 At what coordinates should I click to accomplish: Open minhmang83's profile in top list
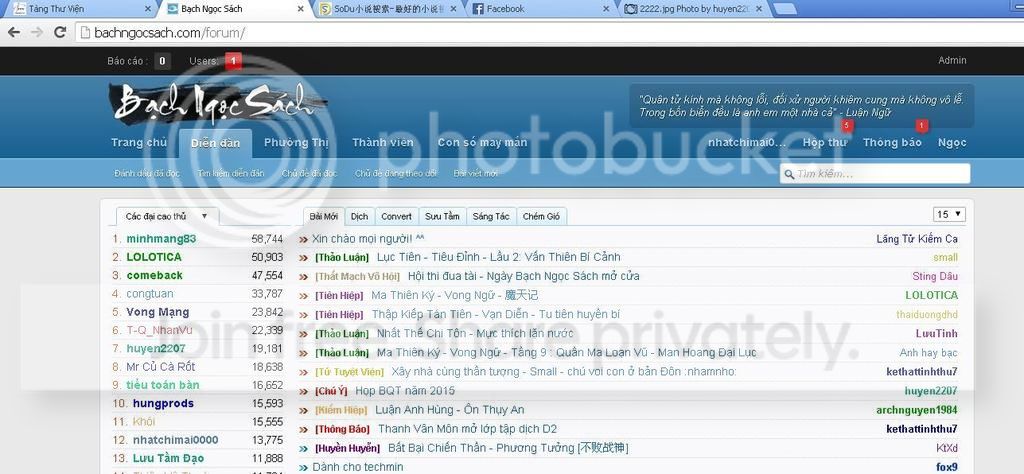point(161,239)
